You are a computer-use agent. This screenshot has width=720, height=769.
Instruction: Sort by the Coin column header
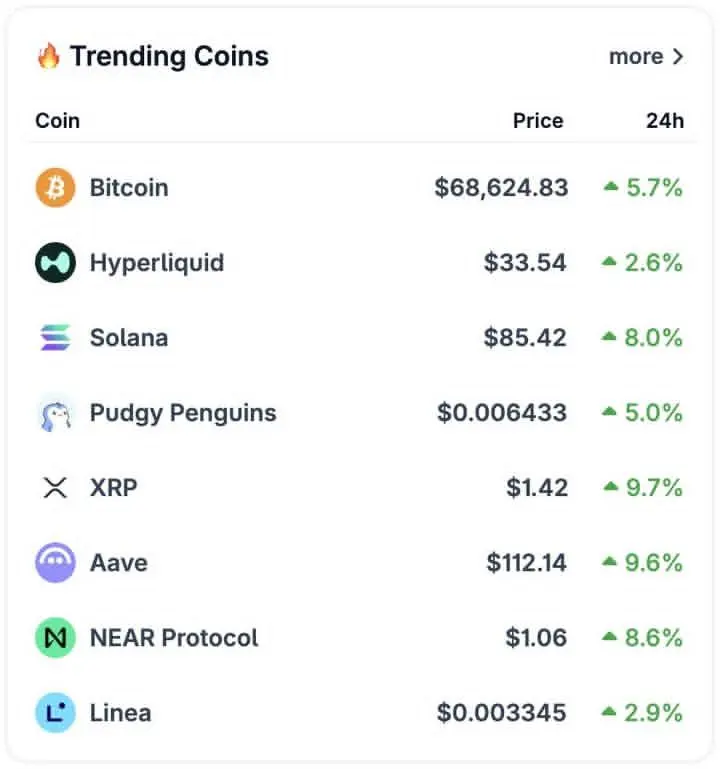coord(57,121)
